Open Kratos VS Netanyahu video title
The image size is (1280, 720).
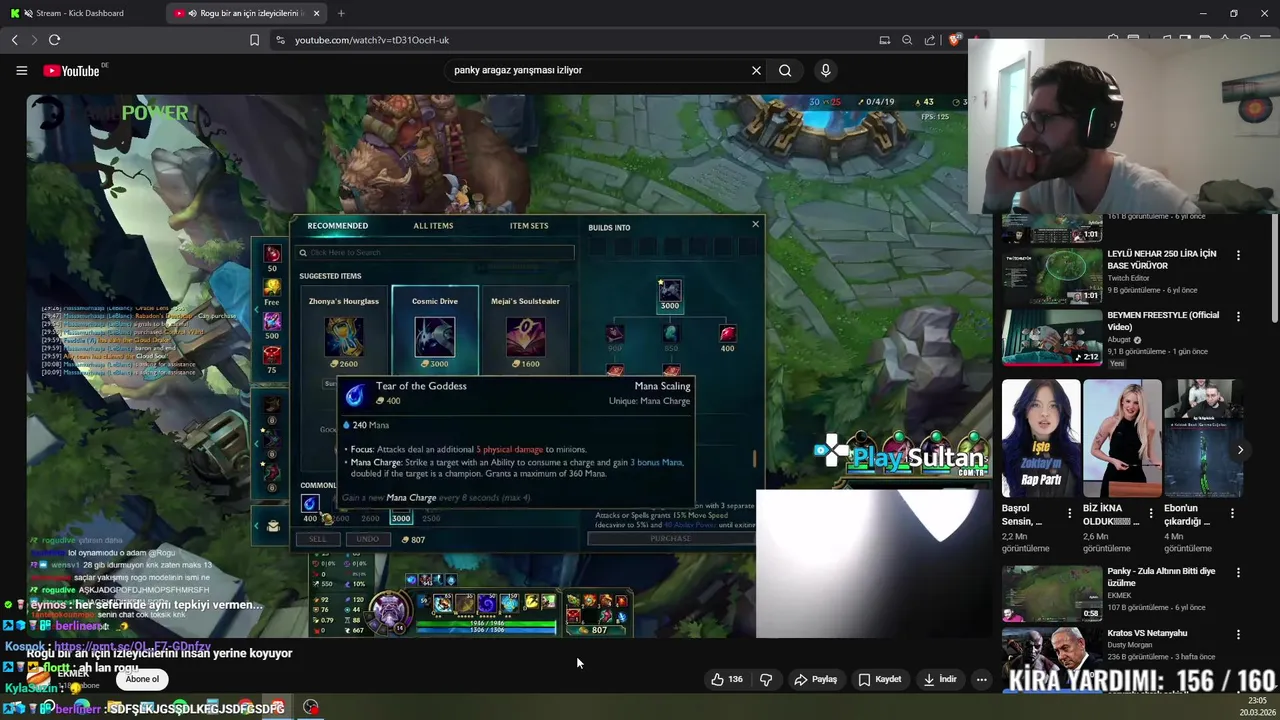tap(1147, 633)
